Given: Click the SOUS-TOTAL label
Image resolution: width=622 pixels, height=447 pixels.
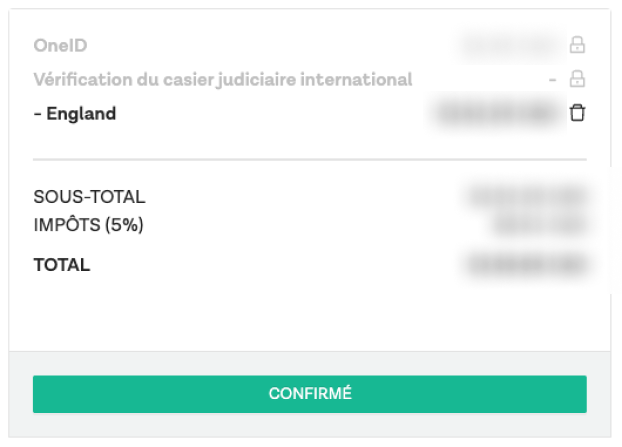Looking at the screenshot, I should (89, 197).
